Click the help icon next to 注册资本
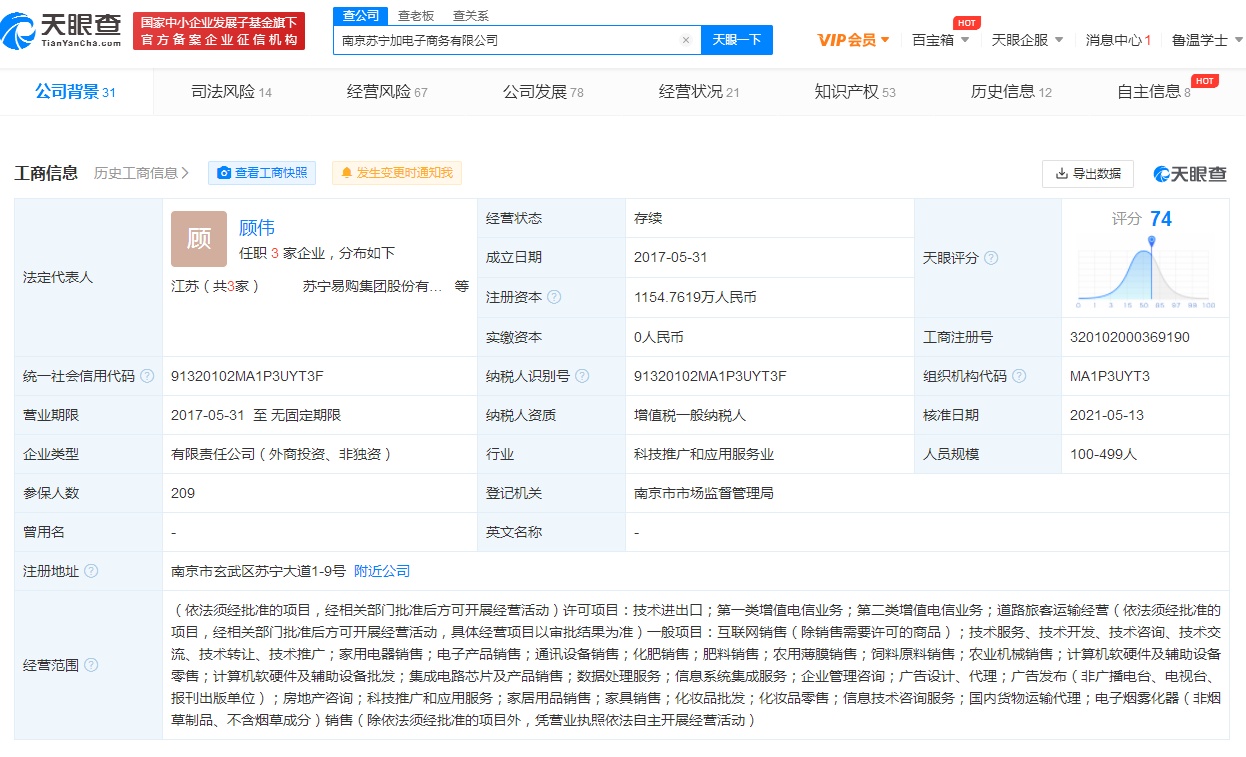 [554, 297]
